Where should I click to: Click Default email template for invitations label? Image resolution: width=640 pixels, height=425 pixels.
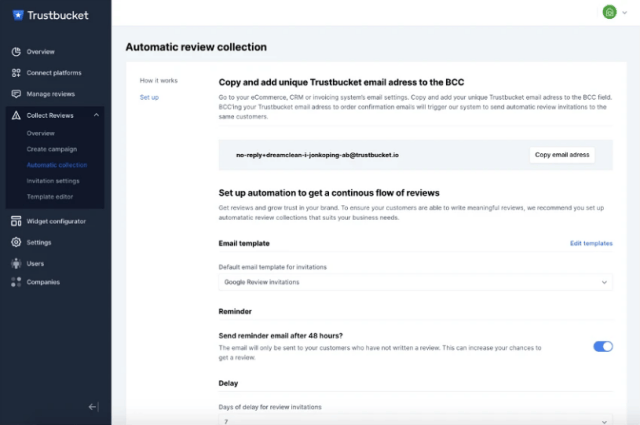[x=273, y=267]
